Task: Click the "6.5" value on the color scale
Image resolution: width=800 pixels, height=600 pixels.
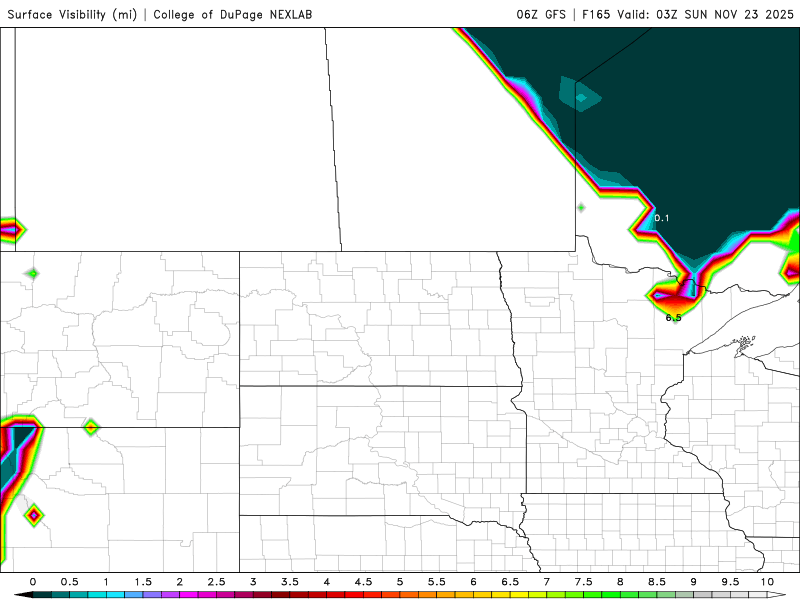Action: click(510, 582)
